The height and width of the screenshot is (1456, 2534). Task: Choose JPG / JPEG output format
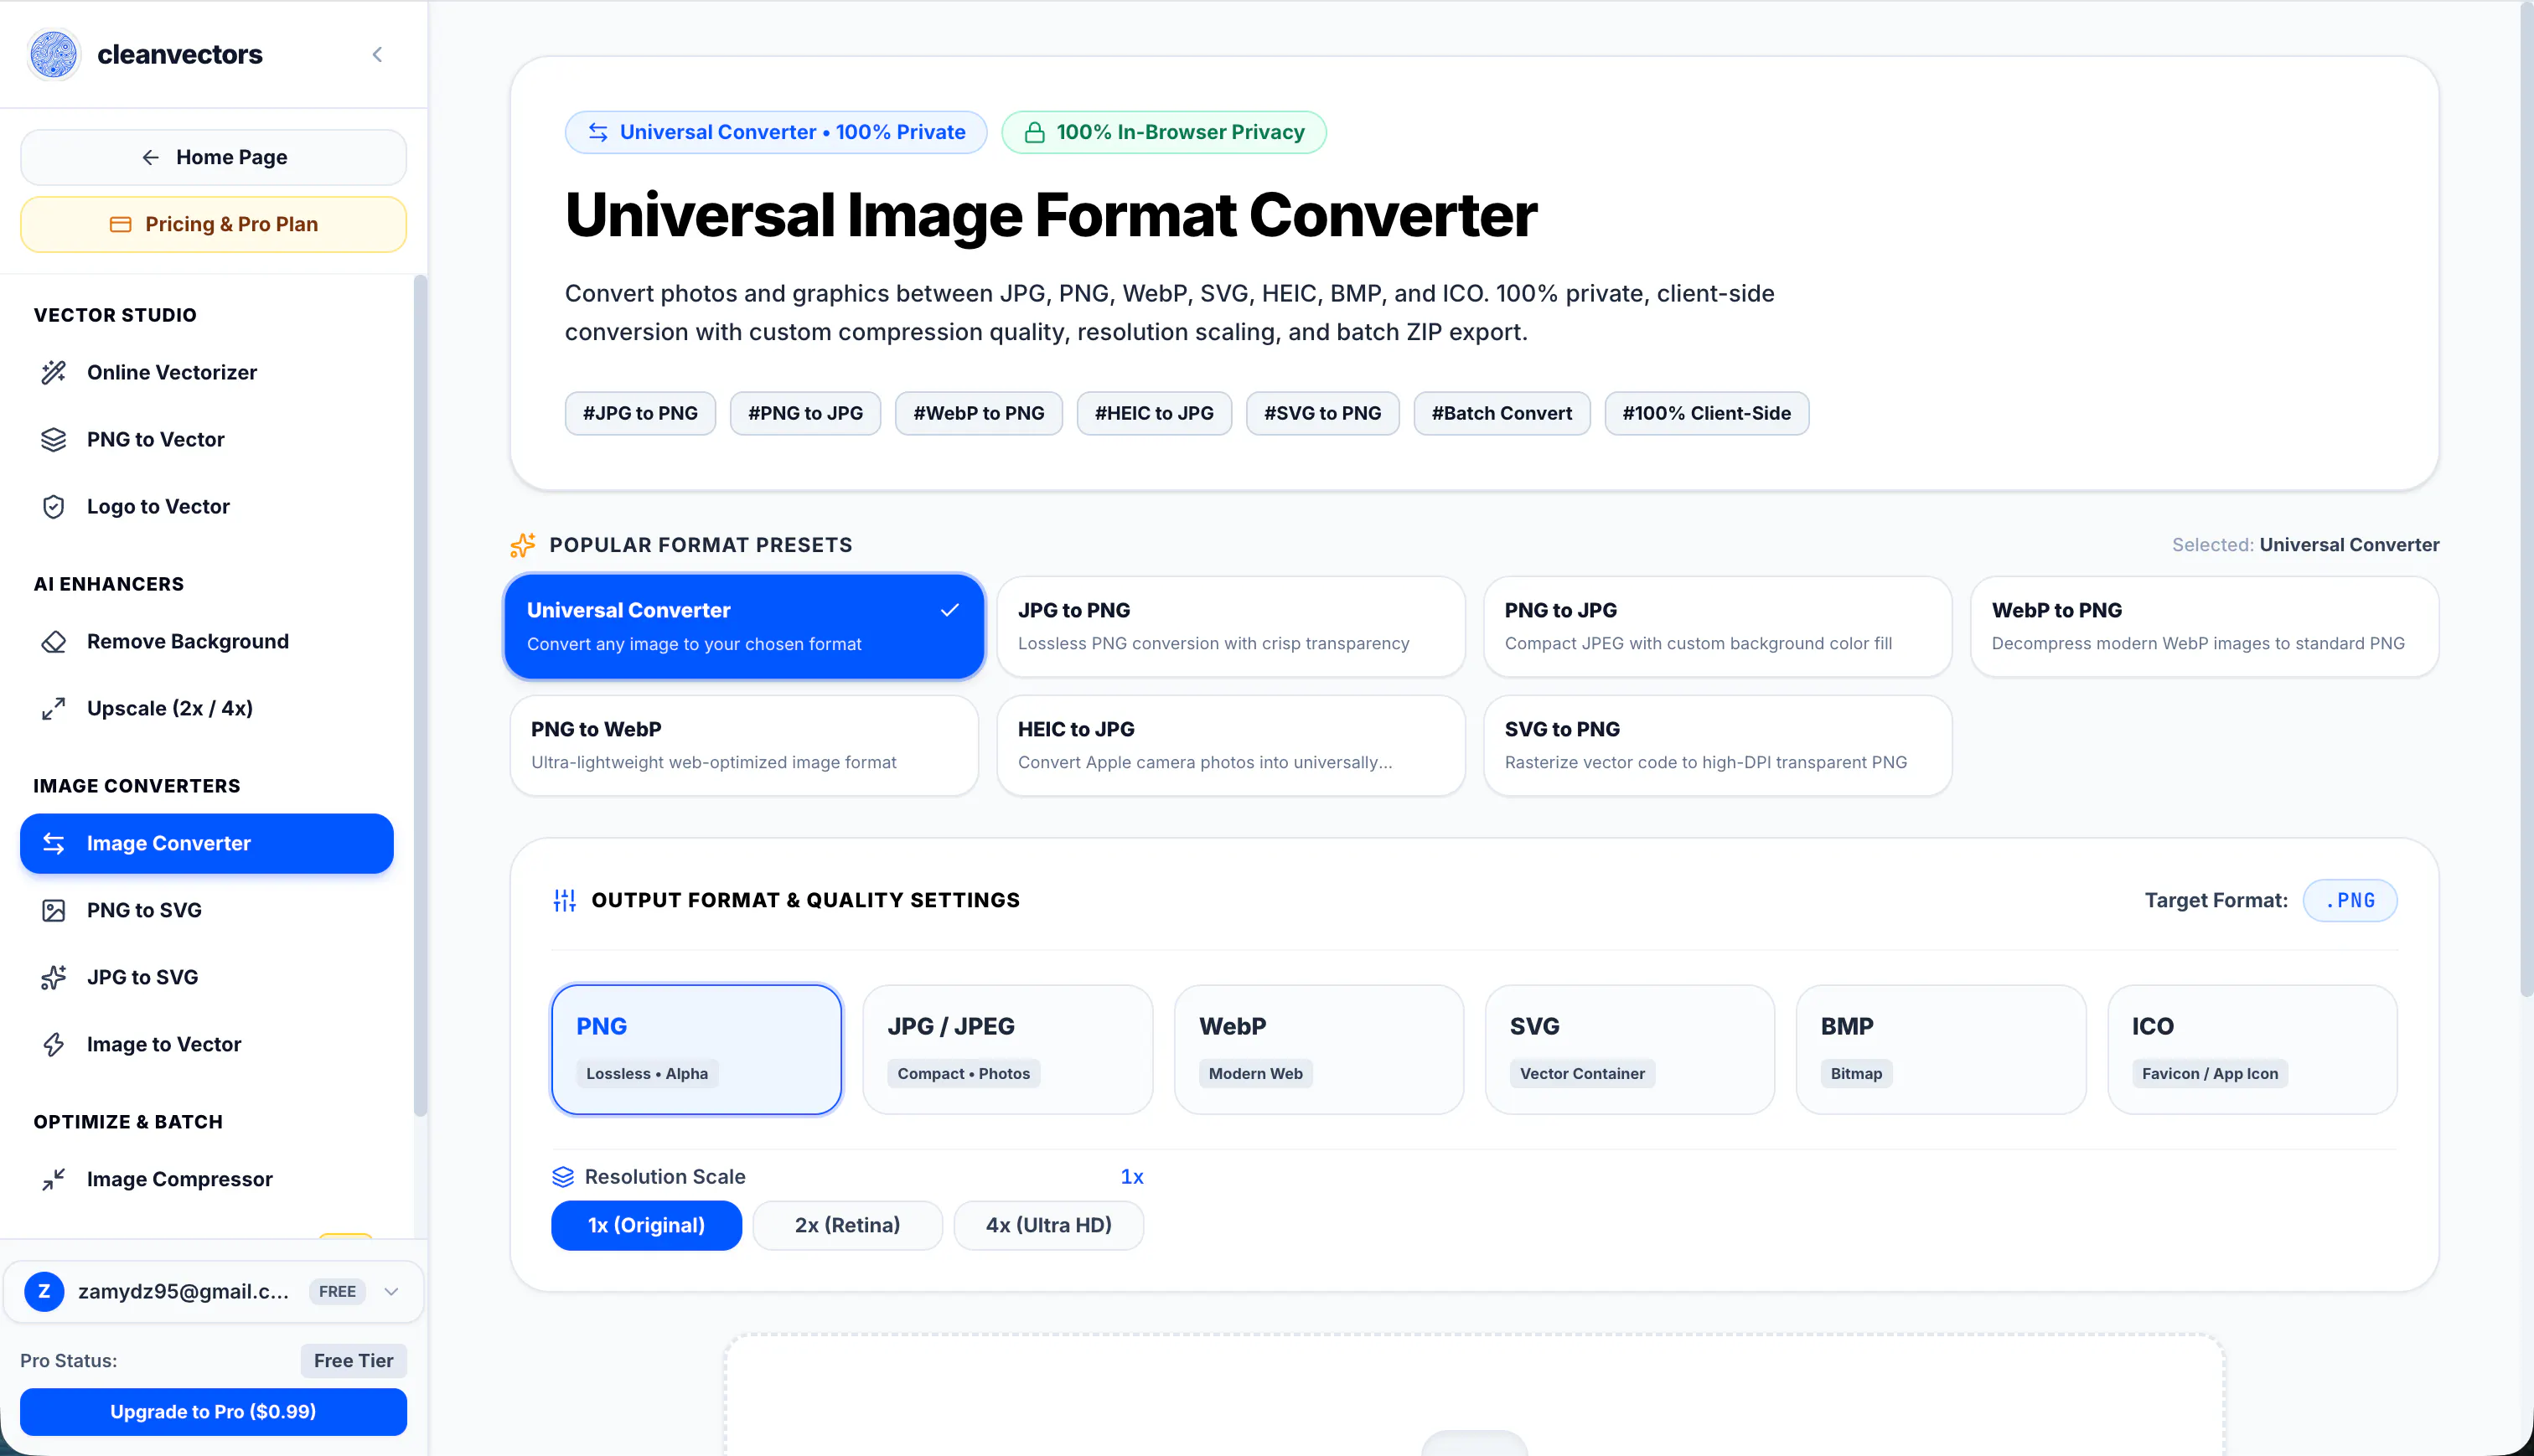click(x=1007, y=1049)
